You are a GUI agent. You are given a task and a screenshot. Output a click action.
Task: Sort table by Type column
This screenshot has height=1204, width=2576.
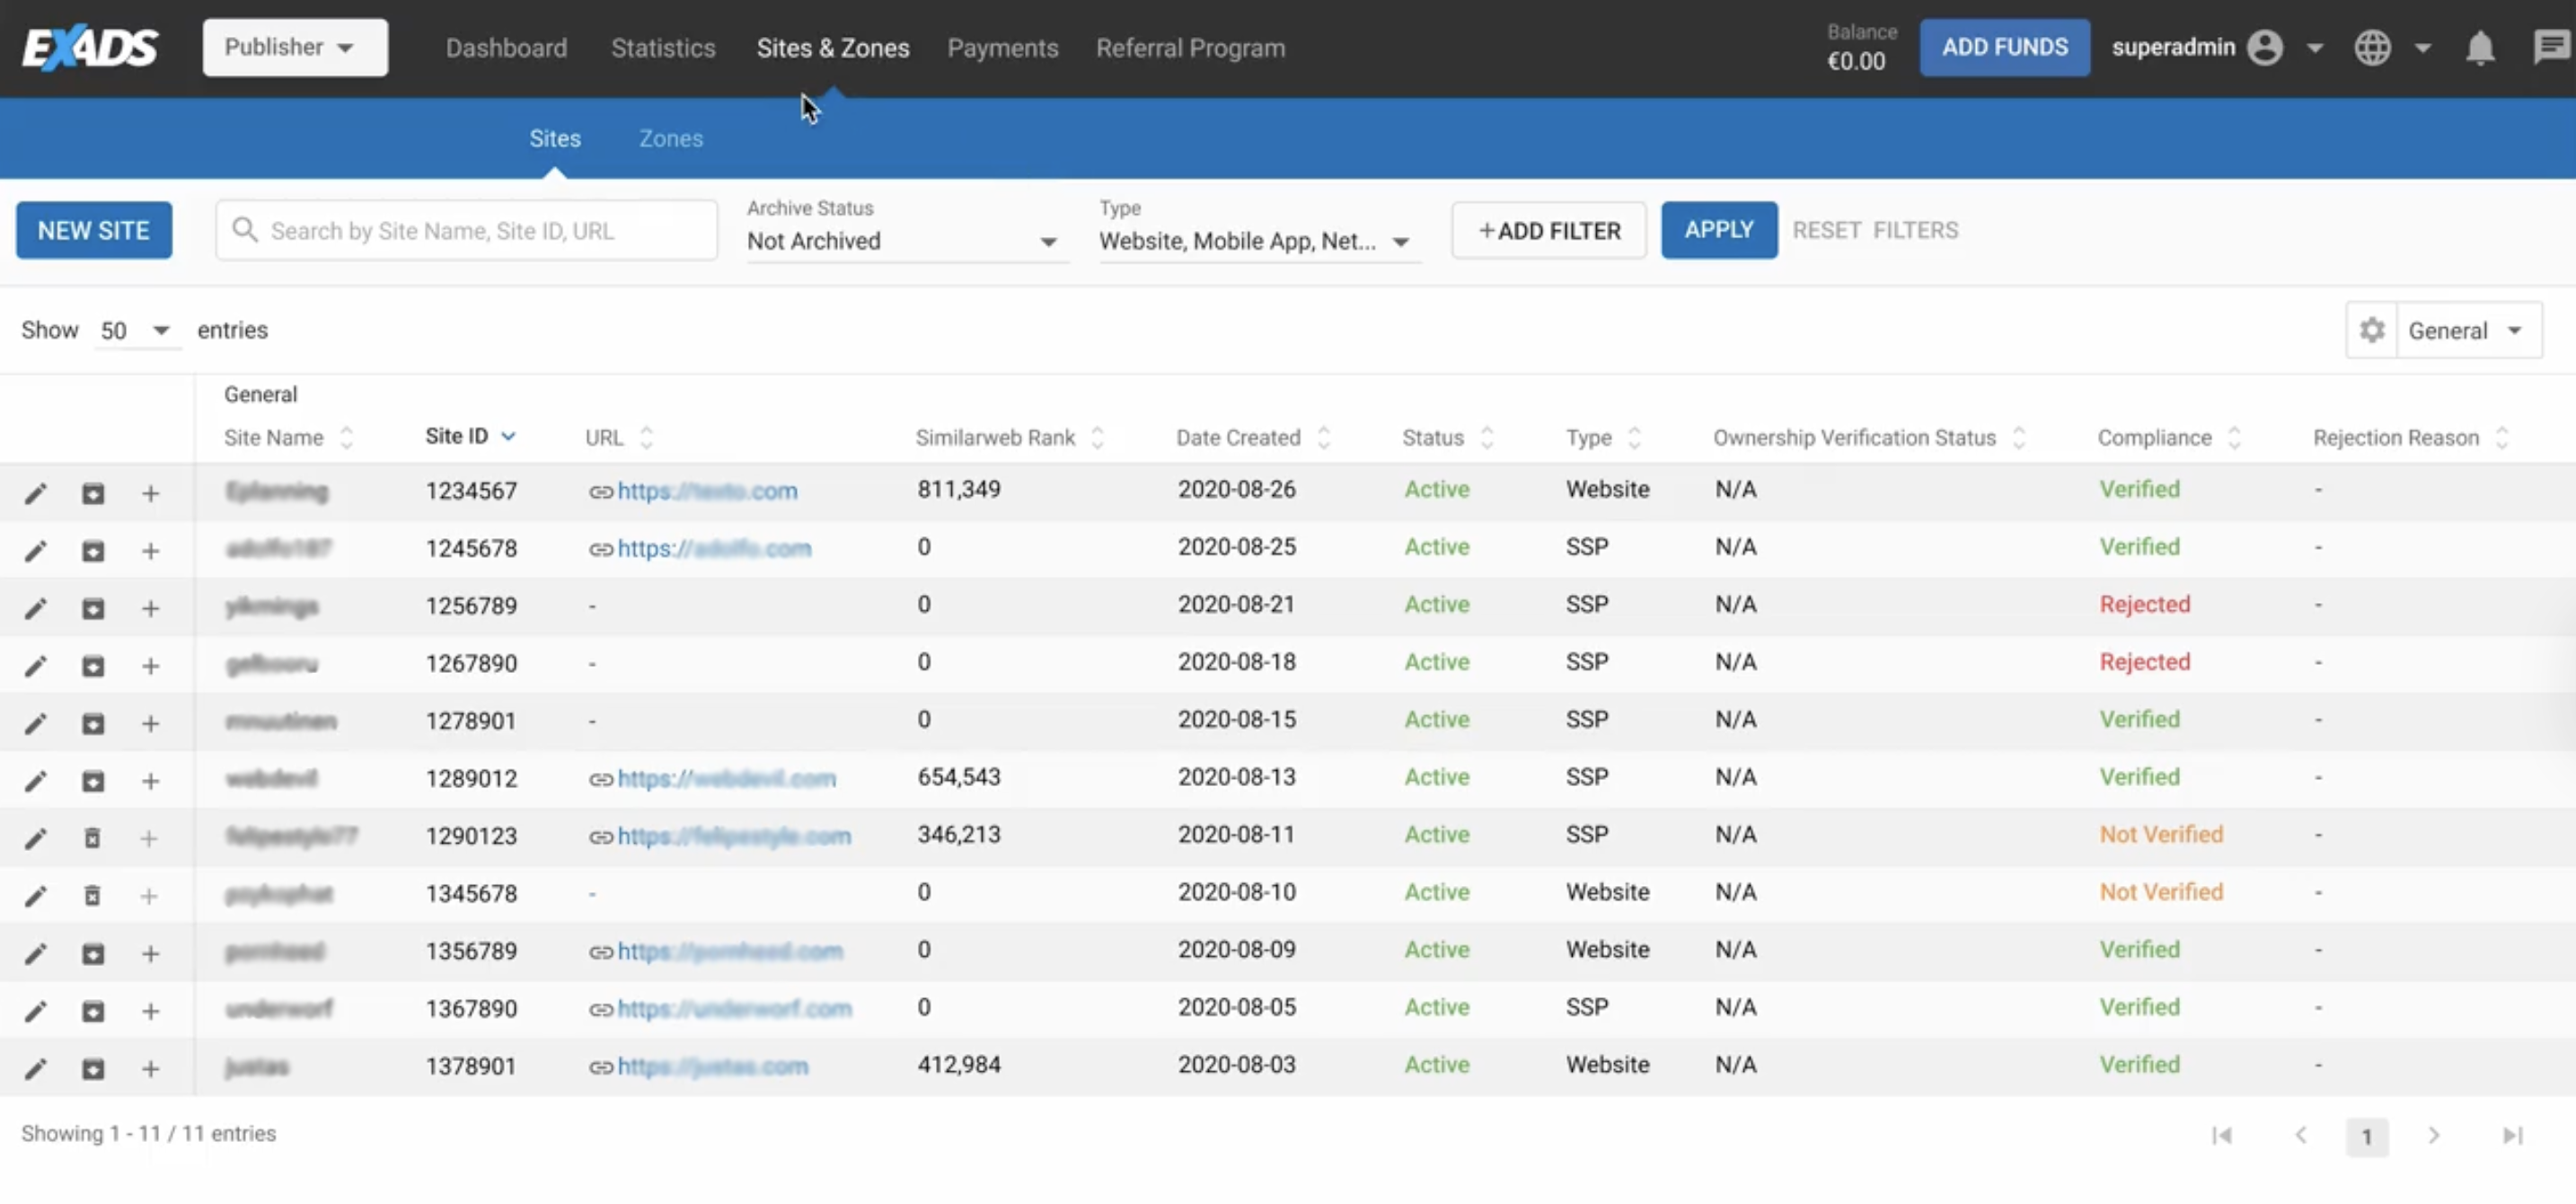pyautogui.click(x=1603, y=438)
